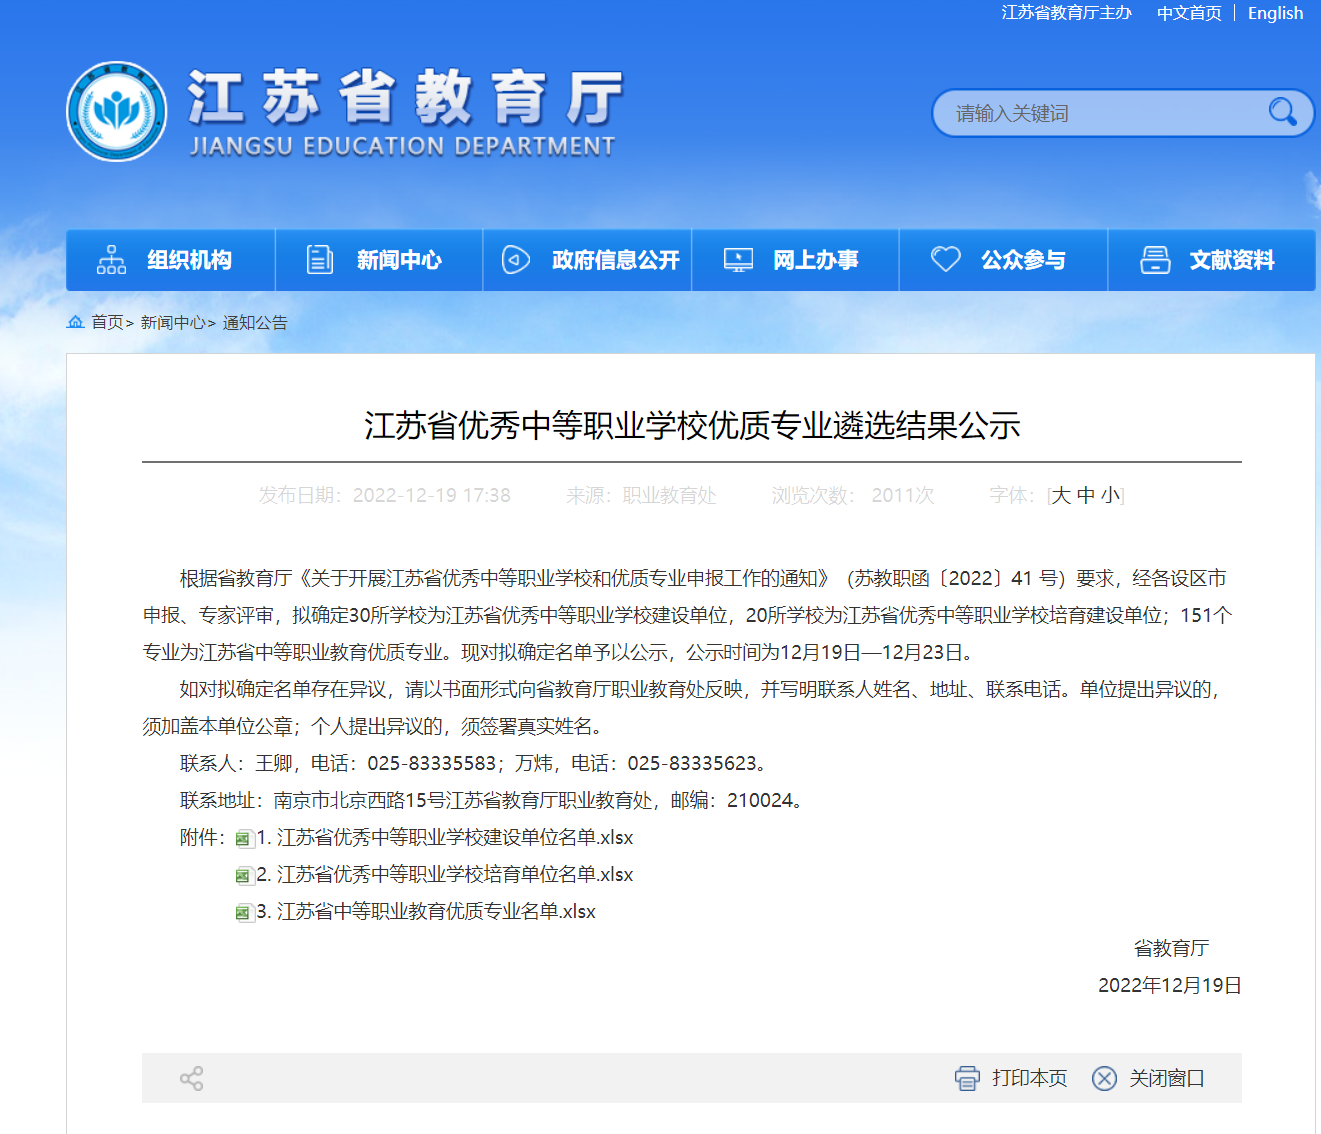This screenshot has width=1321, height=1134.
Task: Select the 网上办事 menu item
Action: click(795, 260)
